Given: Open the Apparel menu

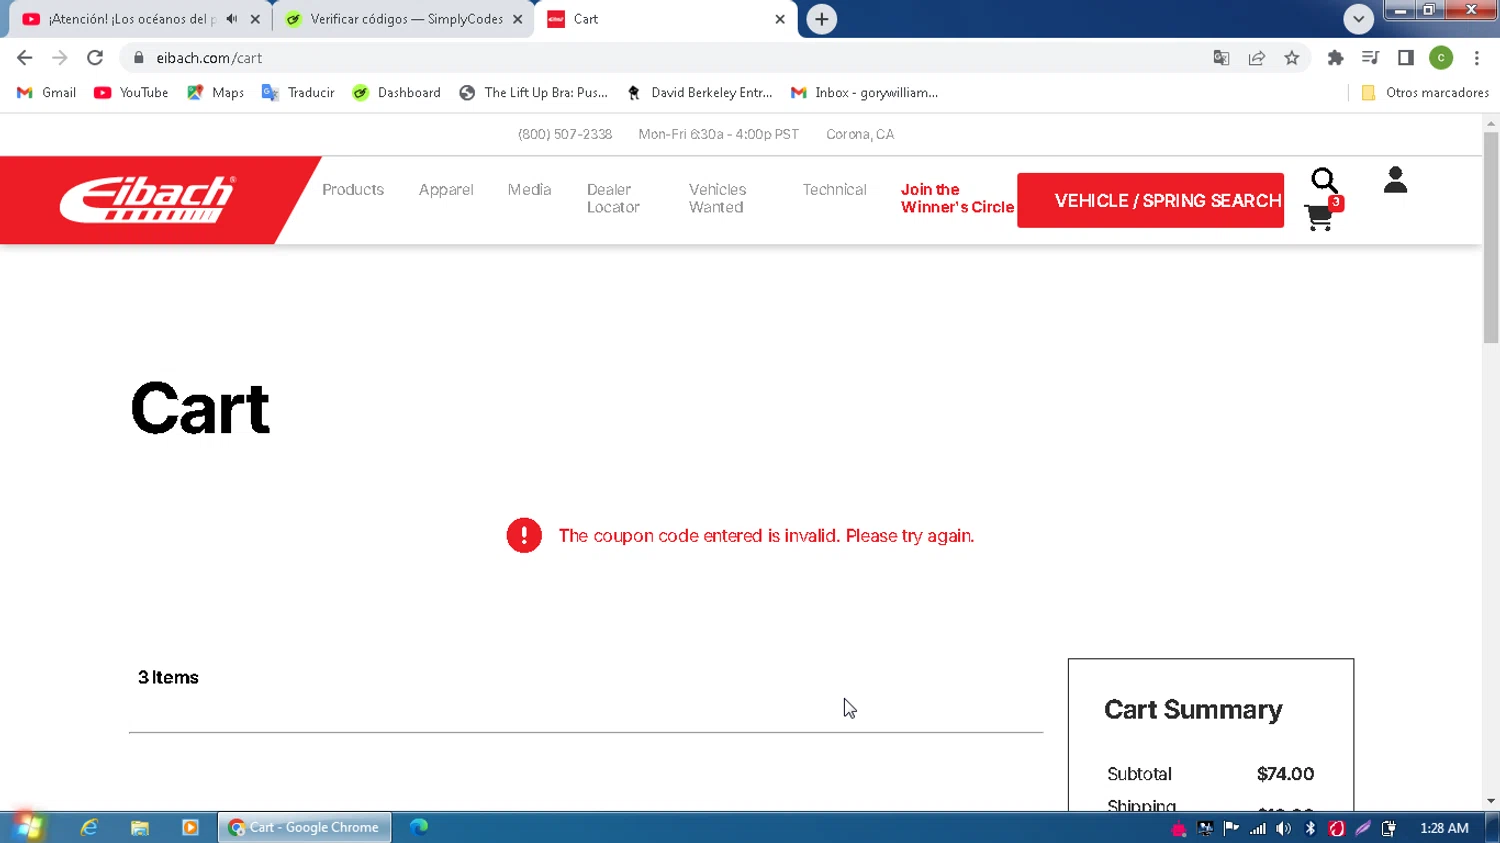Looking at the screenshot, I should [x=446, y=189].
